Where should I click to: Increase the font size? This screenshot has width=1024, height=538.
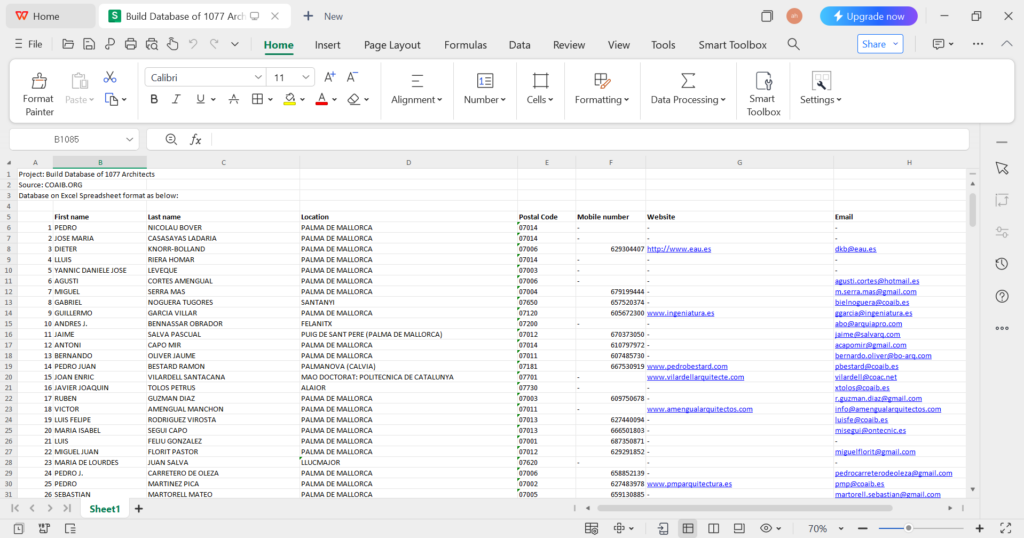[330, 77]
